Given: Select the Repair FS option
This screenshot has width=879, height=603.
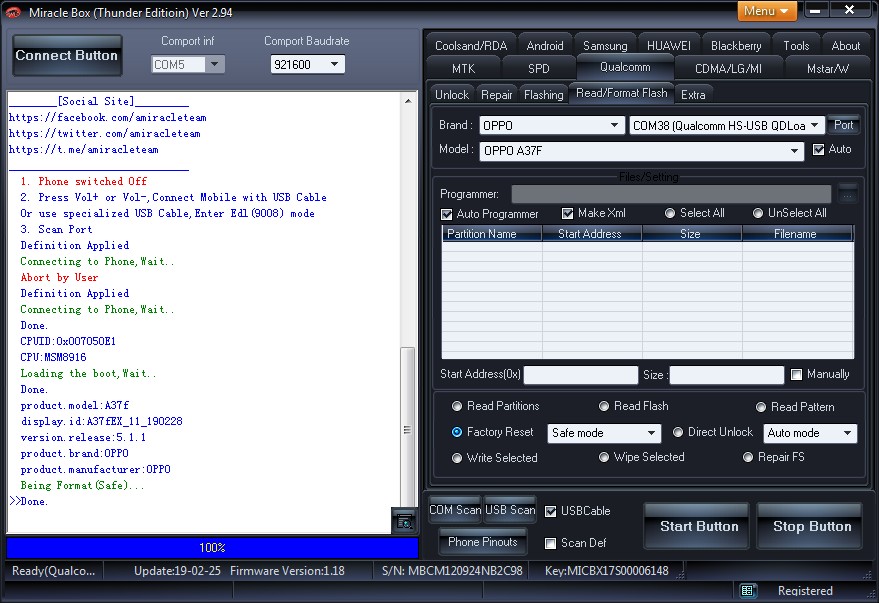Looking at the screenshot, I should point(748,457).
